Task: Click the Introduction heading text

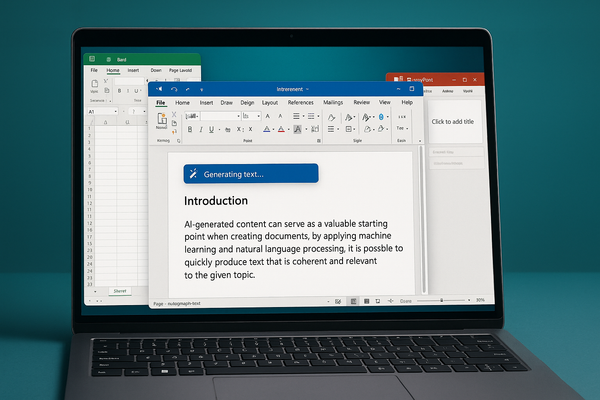Action: [x=216, y=201]
